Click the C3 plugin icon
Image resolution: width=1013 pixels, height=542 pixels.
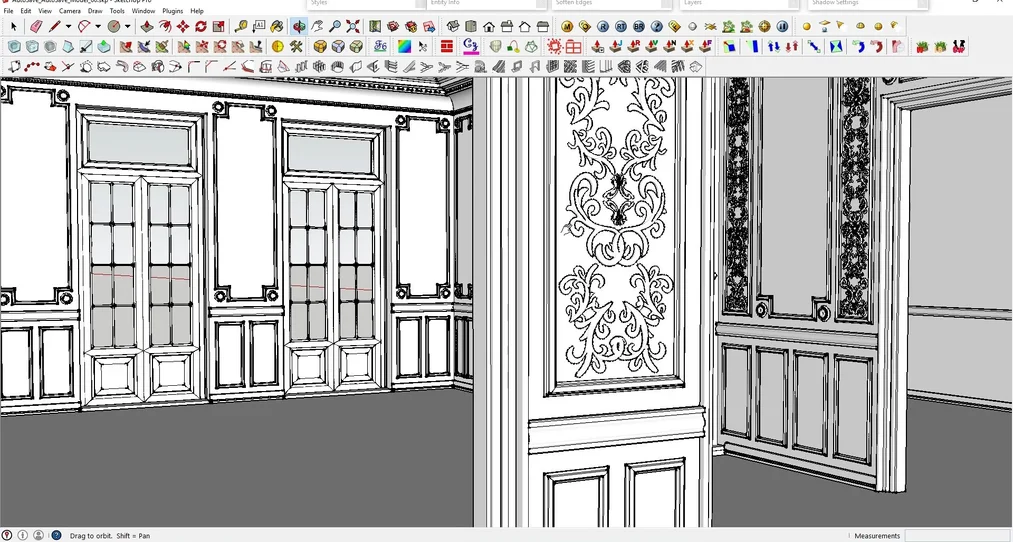click(x=471, y=47)
